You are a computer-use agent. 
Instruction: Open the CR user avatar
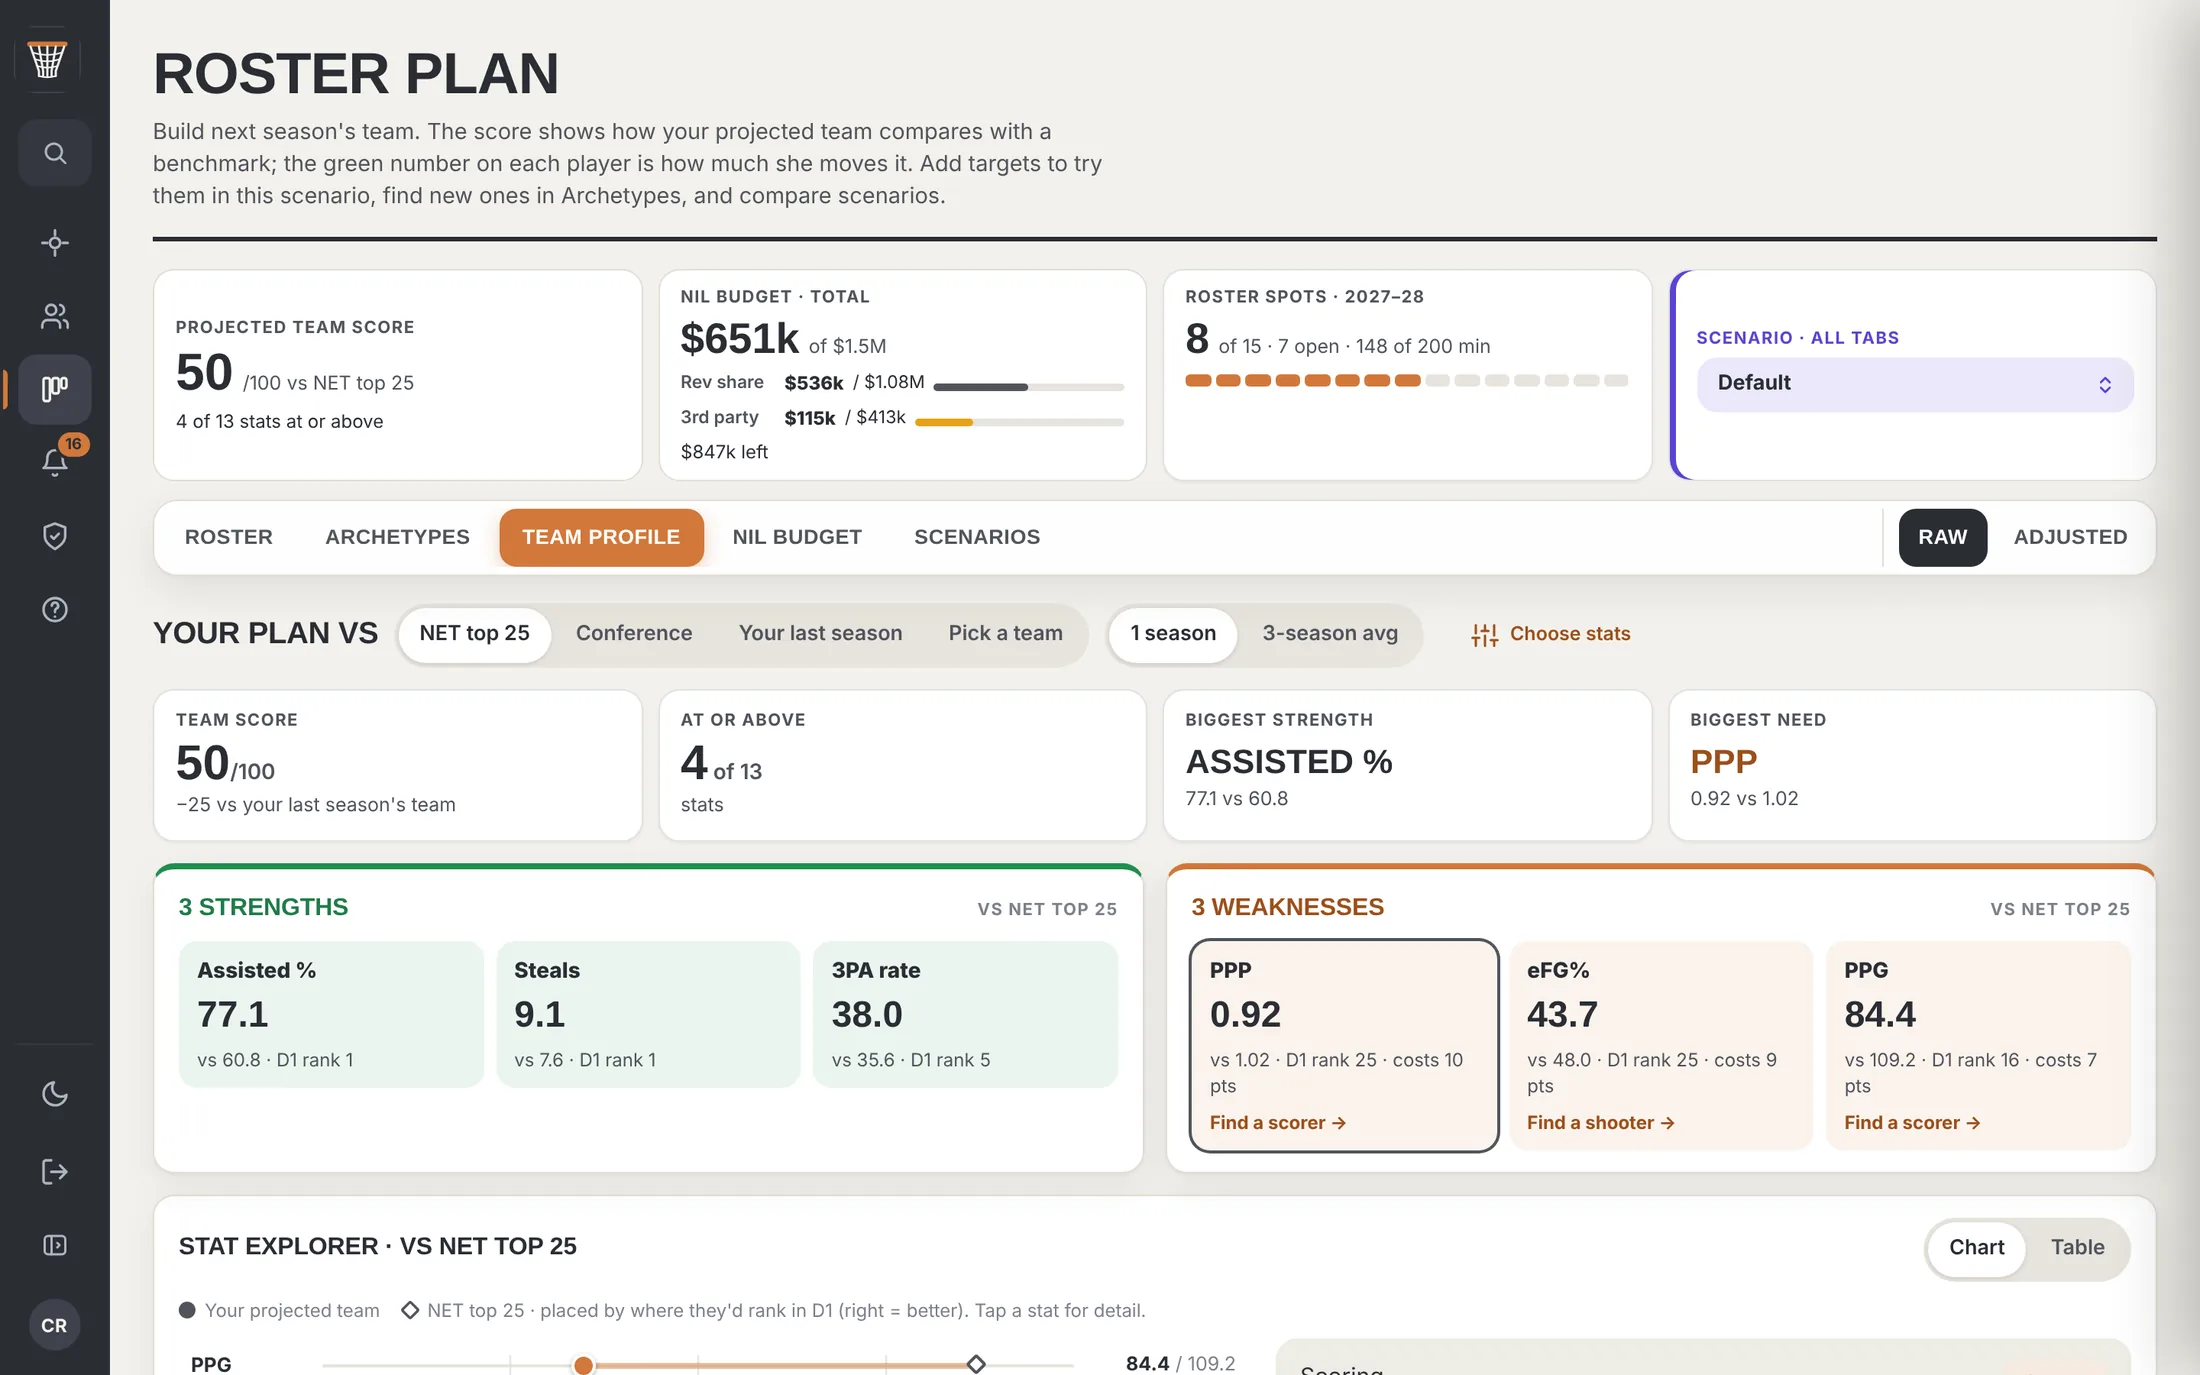pyautogui.click(x=54, y=1325)
